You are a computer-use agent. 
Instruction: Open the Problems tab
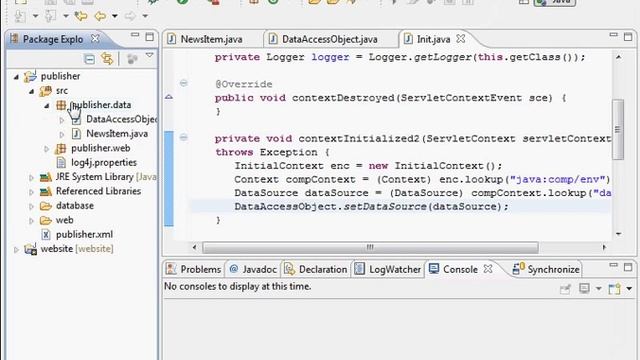tap(193, 269)
